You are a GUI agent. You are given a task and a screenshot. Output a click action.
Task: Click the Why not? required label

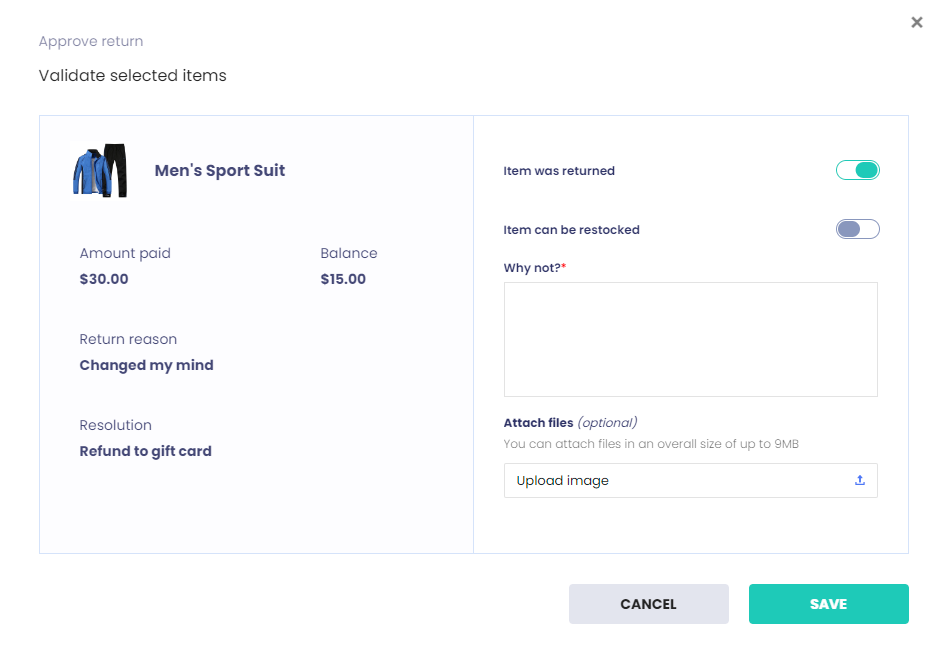tap(534, 268)
